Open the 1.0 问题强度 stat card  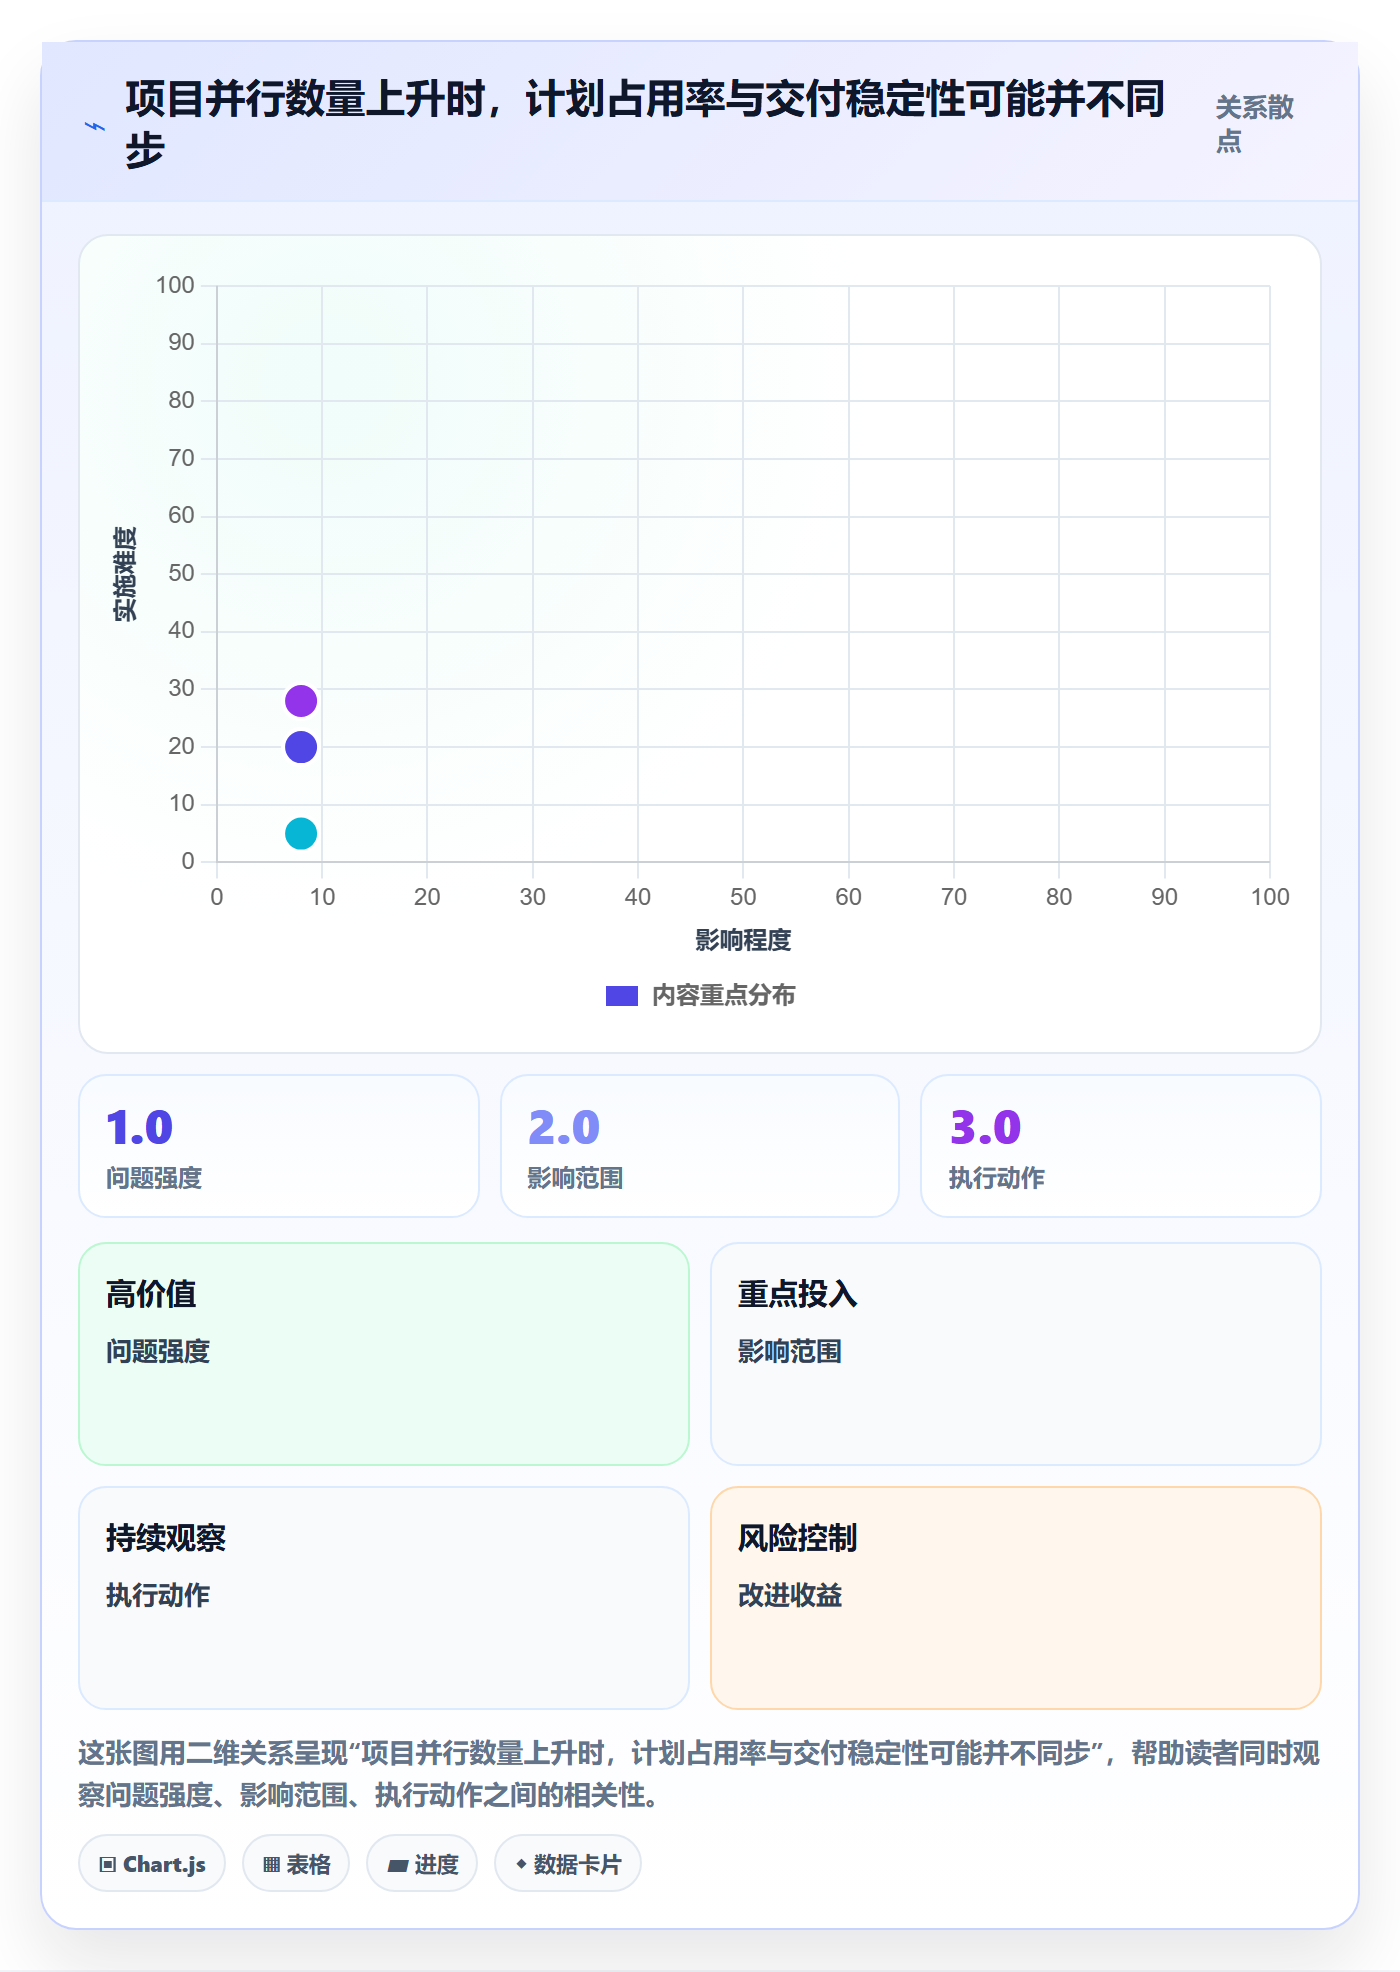279,1146
